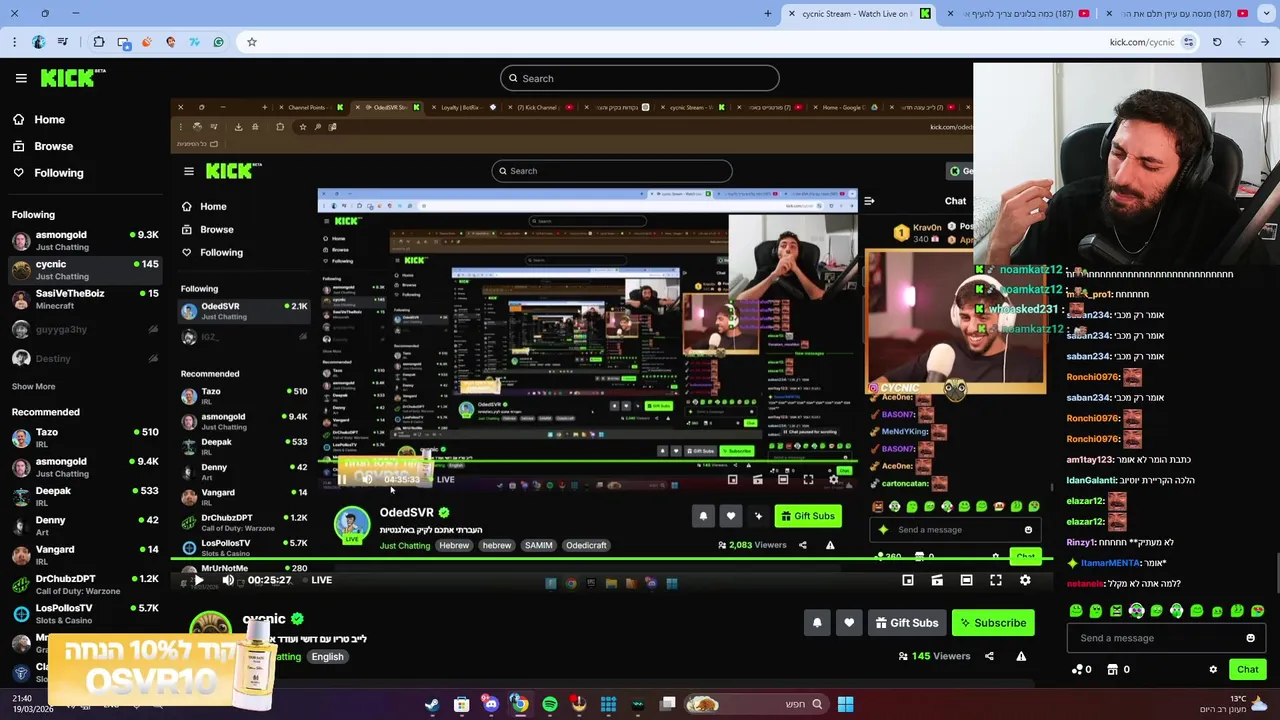Open new browser tab with plus

click(768, 14)
